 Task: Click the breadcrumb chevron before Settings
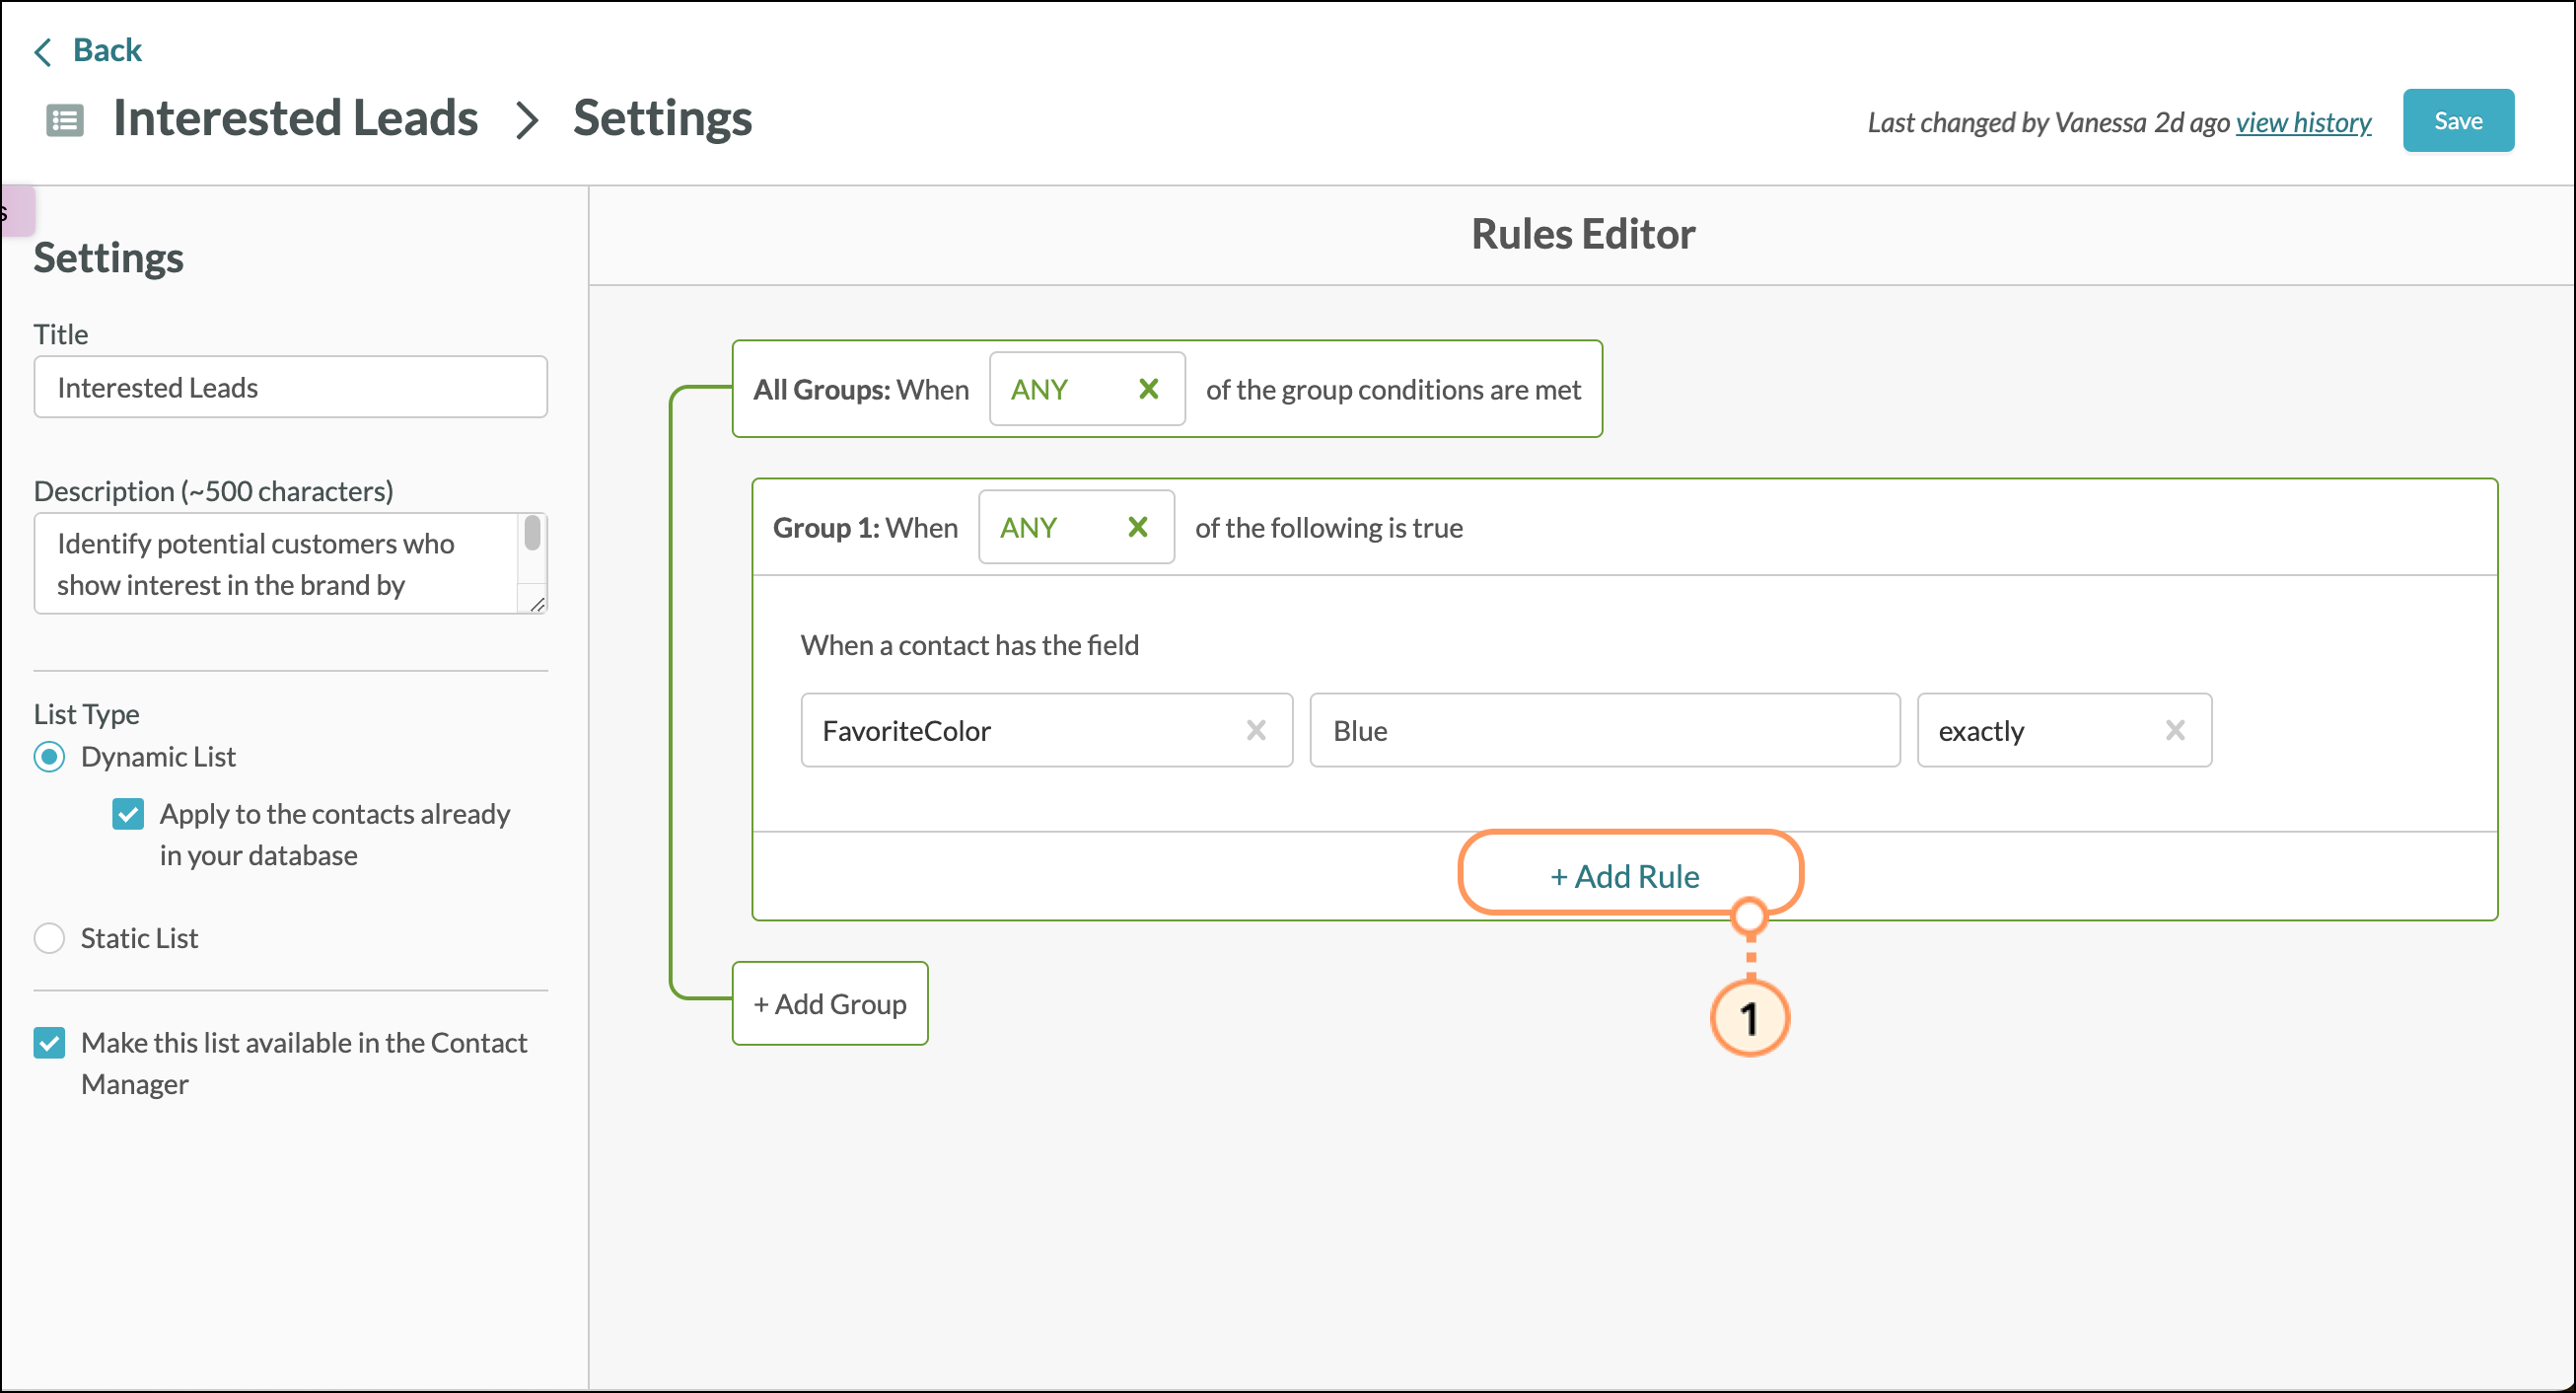pyautogui.click(x=526, y=121)
